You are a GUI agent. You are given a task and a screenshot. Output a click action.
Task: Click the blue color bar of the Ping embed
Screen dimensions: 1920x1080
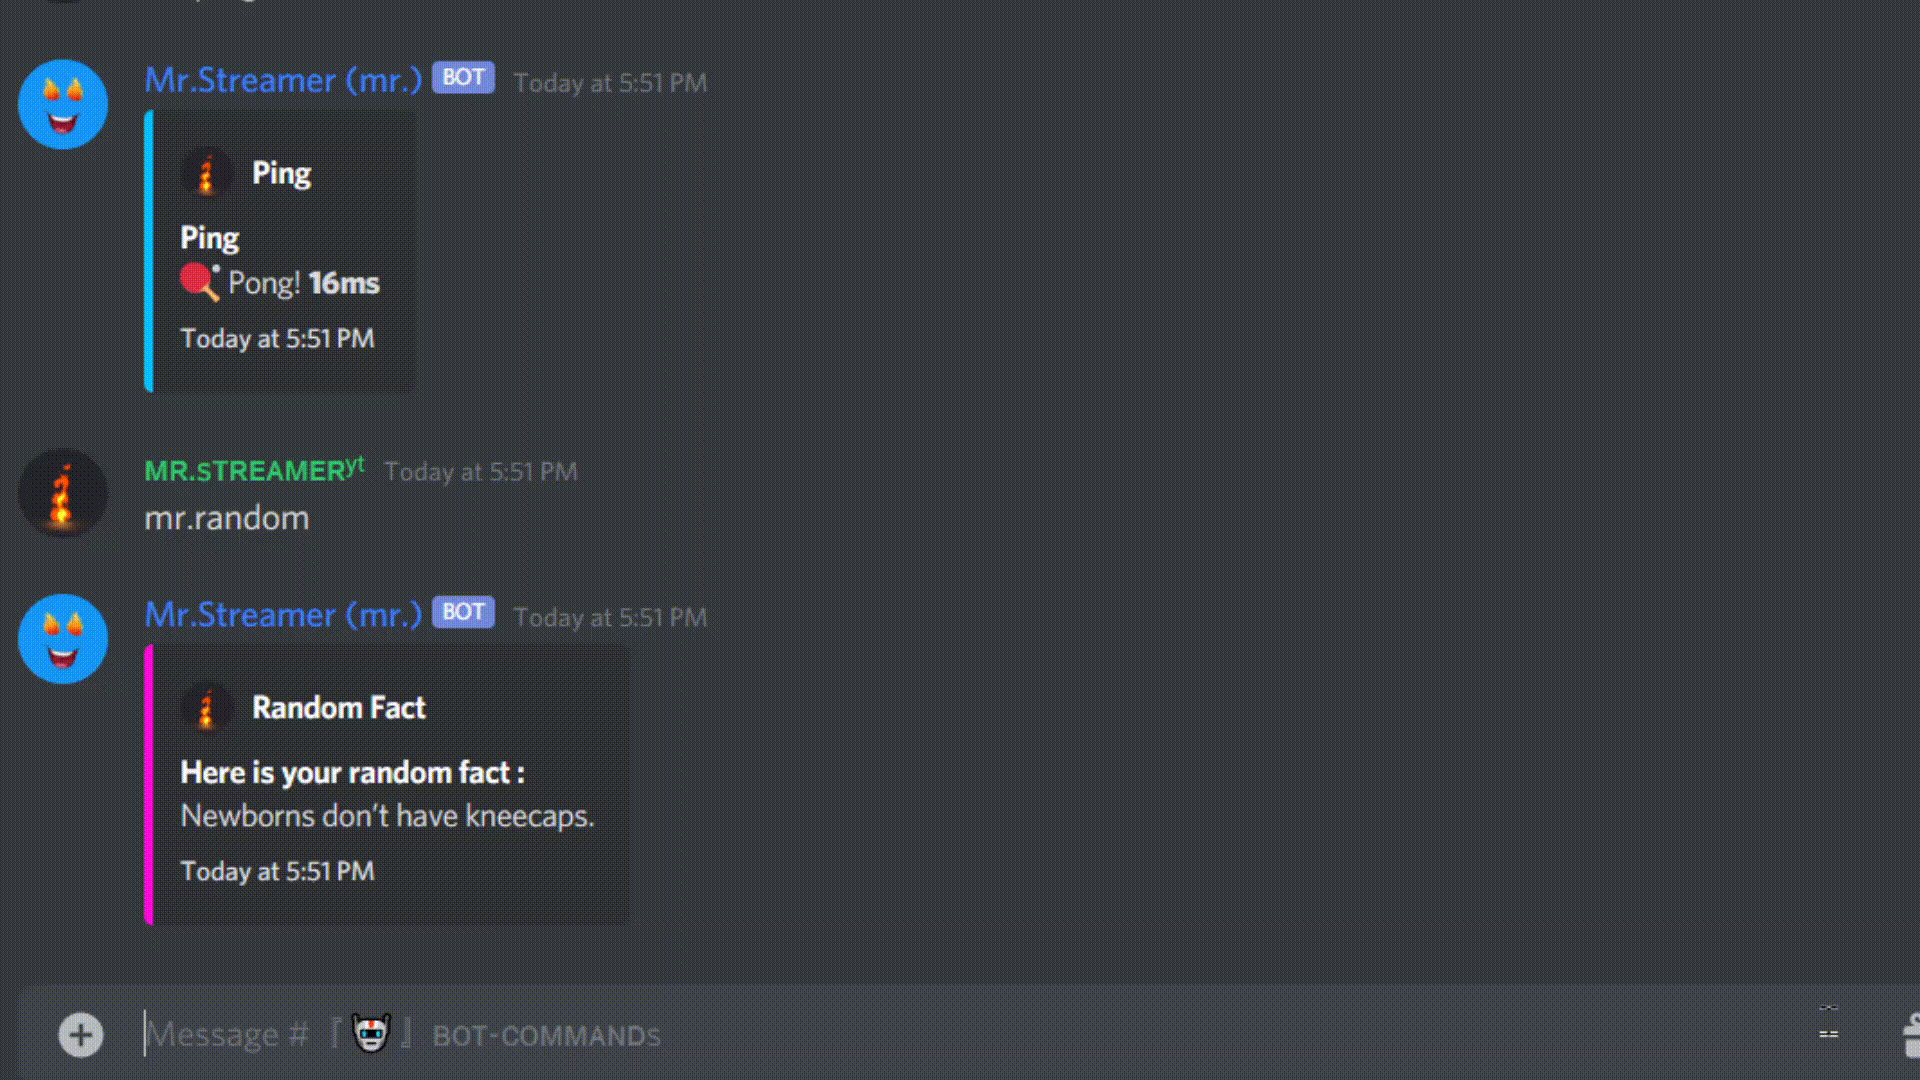click(149, 251)
